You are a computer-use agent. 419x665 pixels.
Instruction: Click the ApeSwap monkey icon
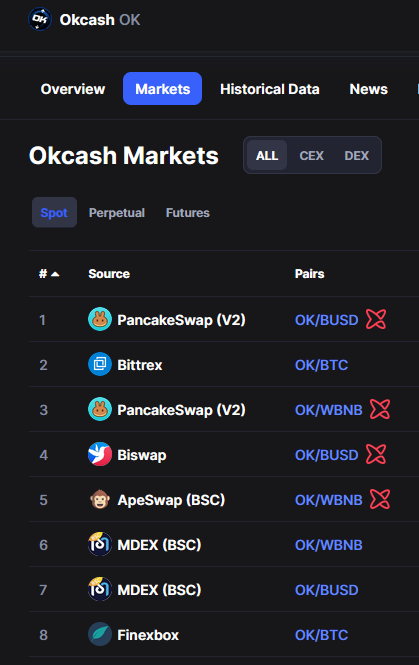click(100, 499)
